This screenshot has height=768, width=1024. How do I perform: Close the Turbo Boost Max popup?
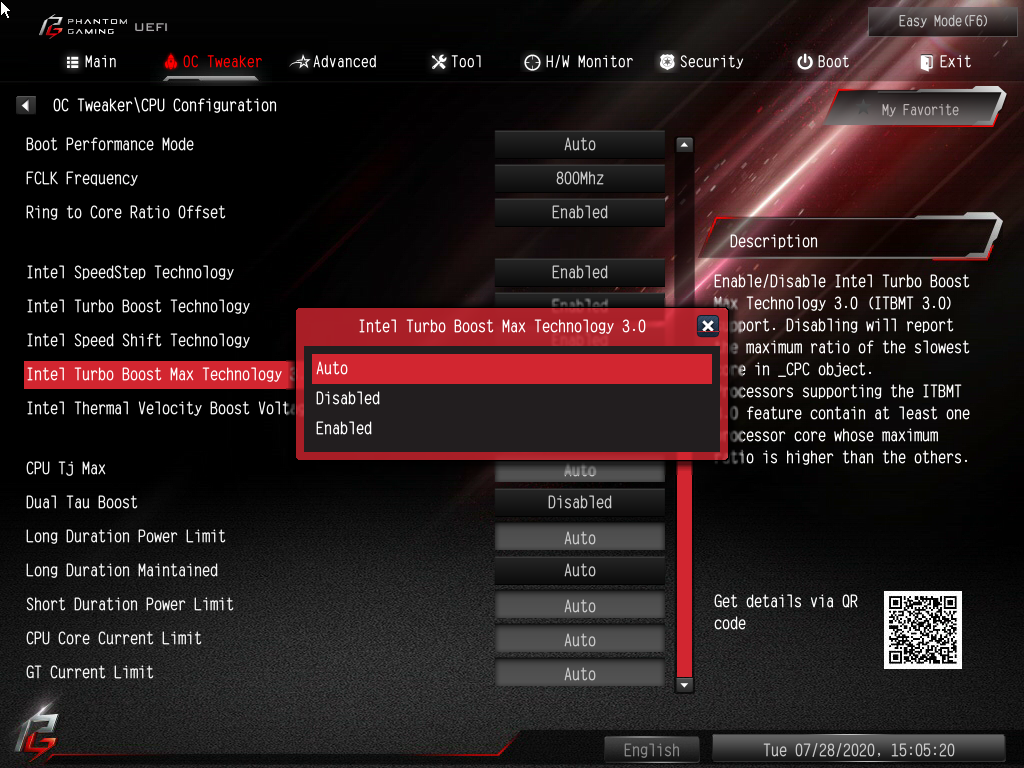[708, 326]
